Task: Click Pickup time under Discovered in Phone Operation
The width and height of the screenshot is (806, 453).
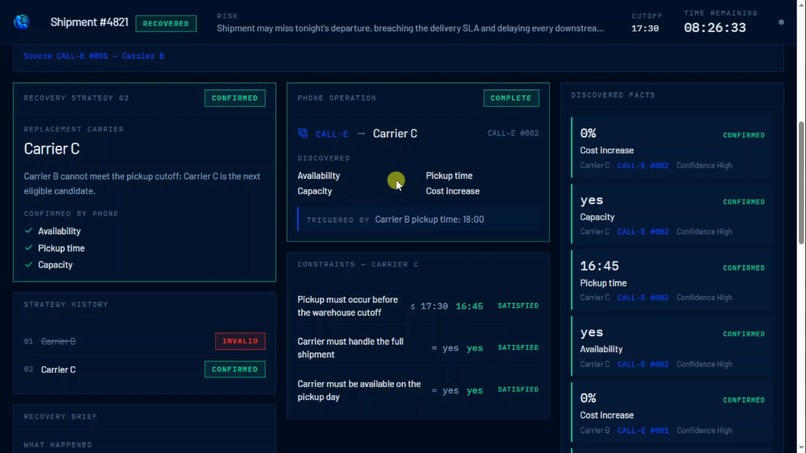Action: point(449,176)
